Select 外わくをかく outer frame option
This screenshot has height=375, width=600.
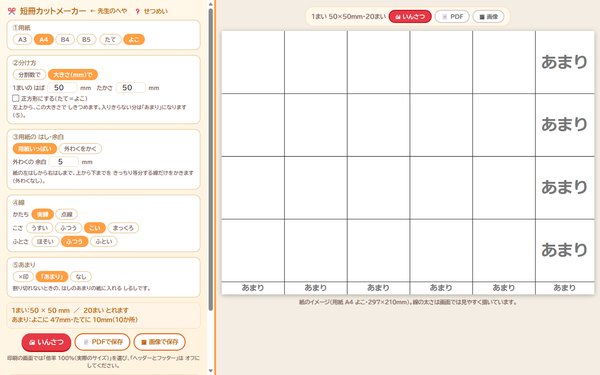point(80,148)
